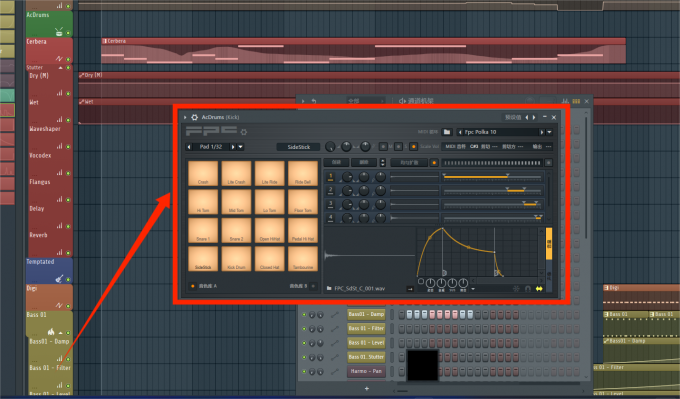
Task: Click the FPC logo options gear icon
Action: click(x=244, y=132)
